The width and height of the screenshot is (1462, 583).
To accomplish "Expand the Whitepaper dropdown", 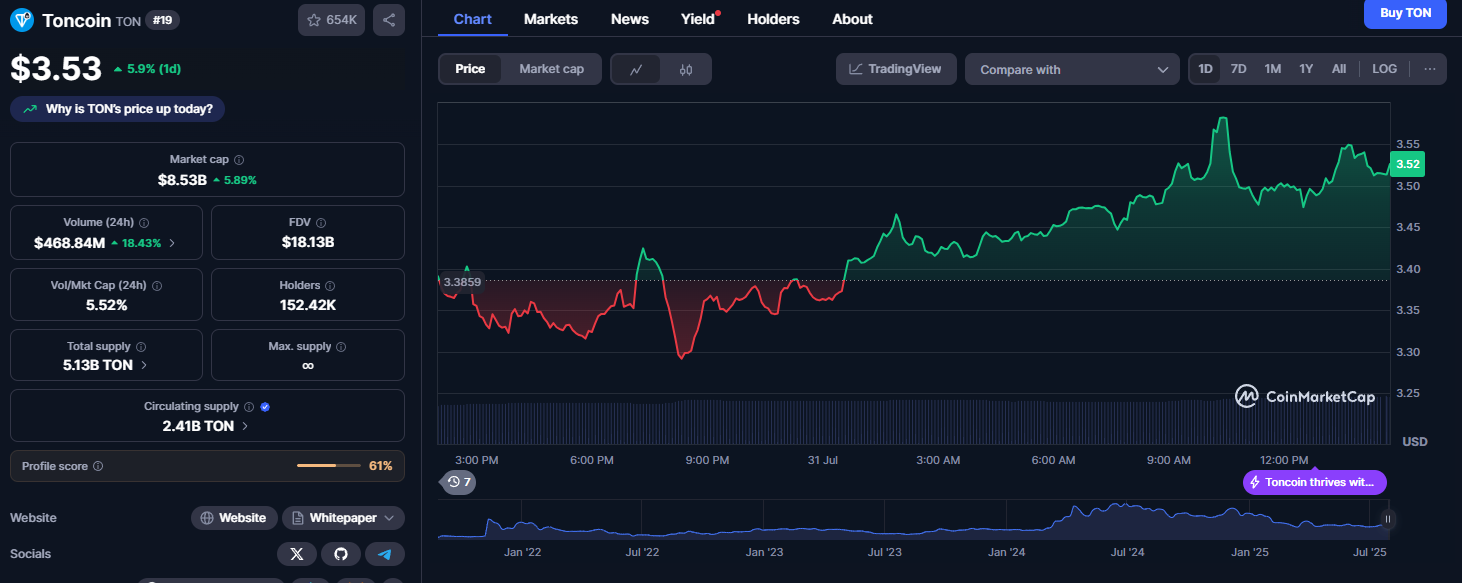I will [343, 518].
